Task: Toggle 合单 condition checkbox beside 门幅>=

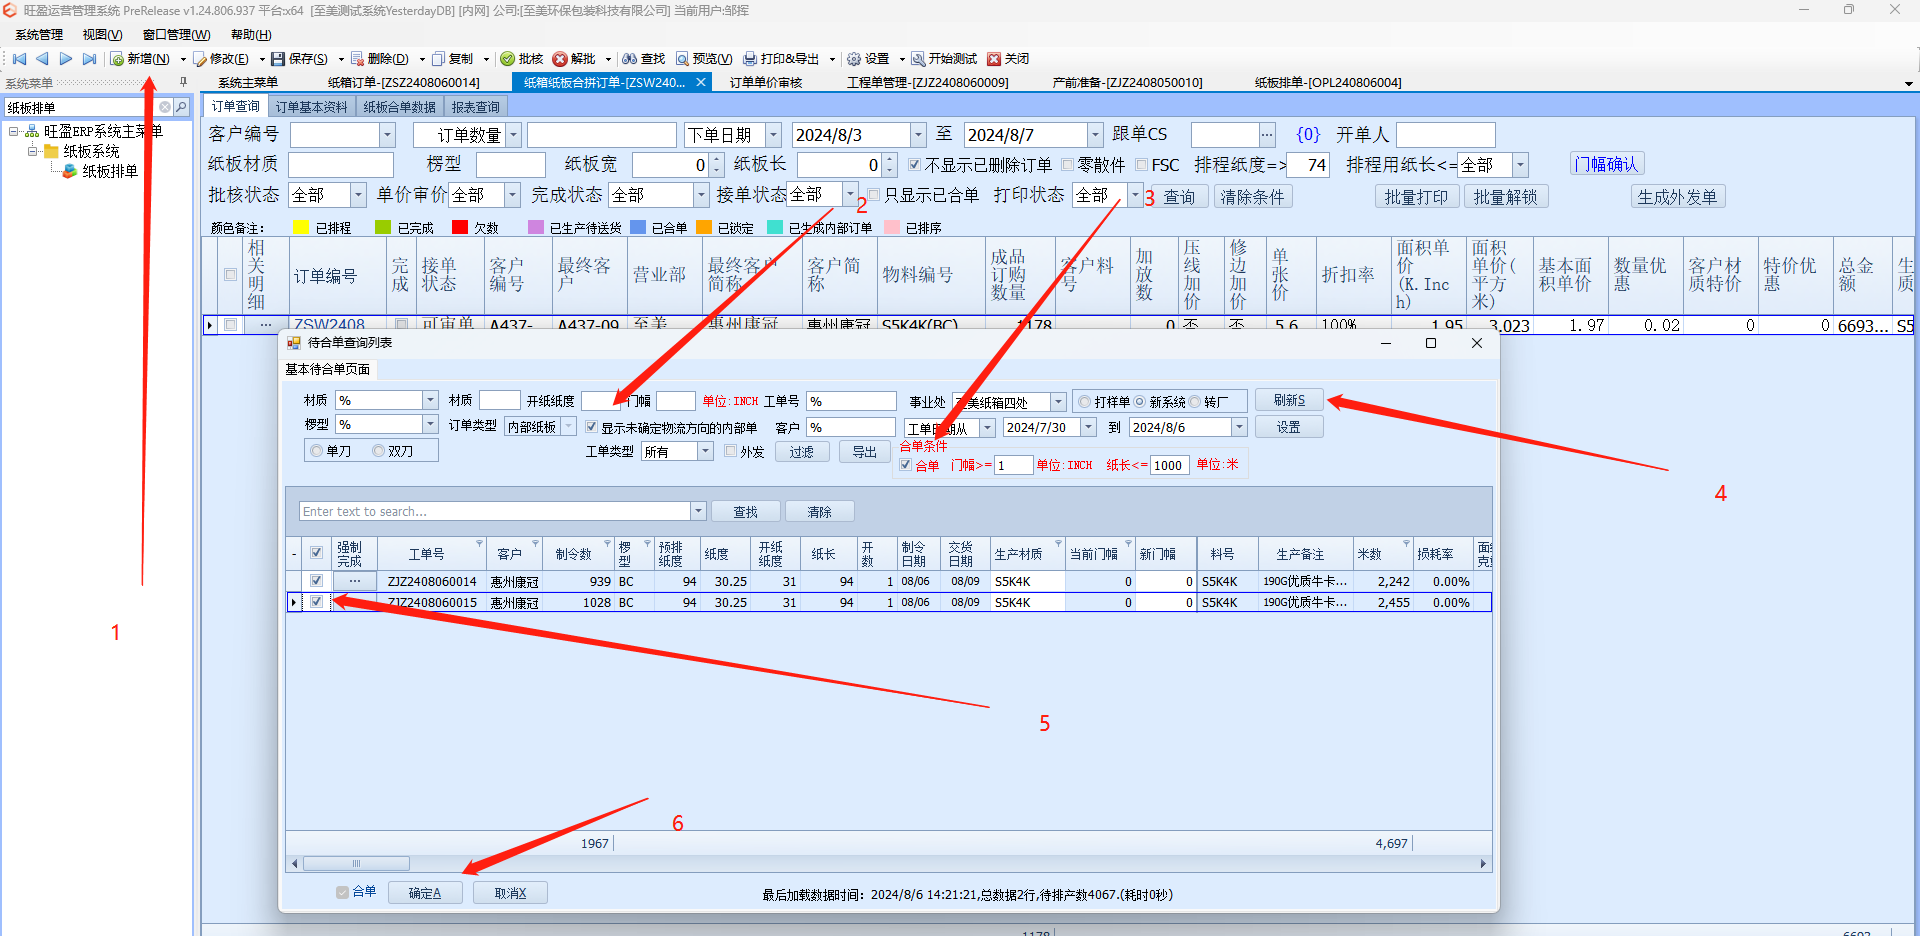Action: point(906,465)
